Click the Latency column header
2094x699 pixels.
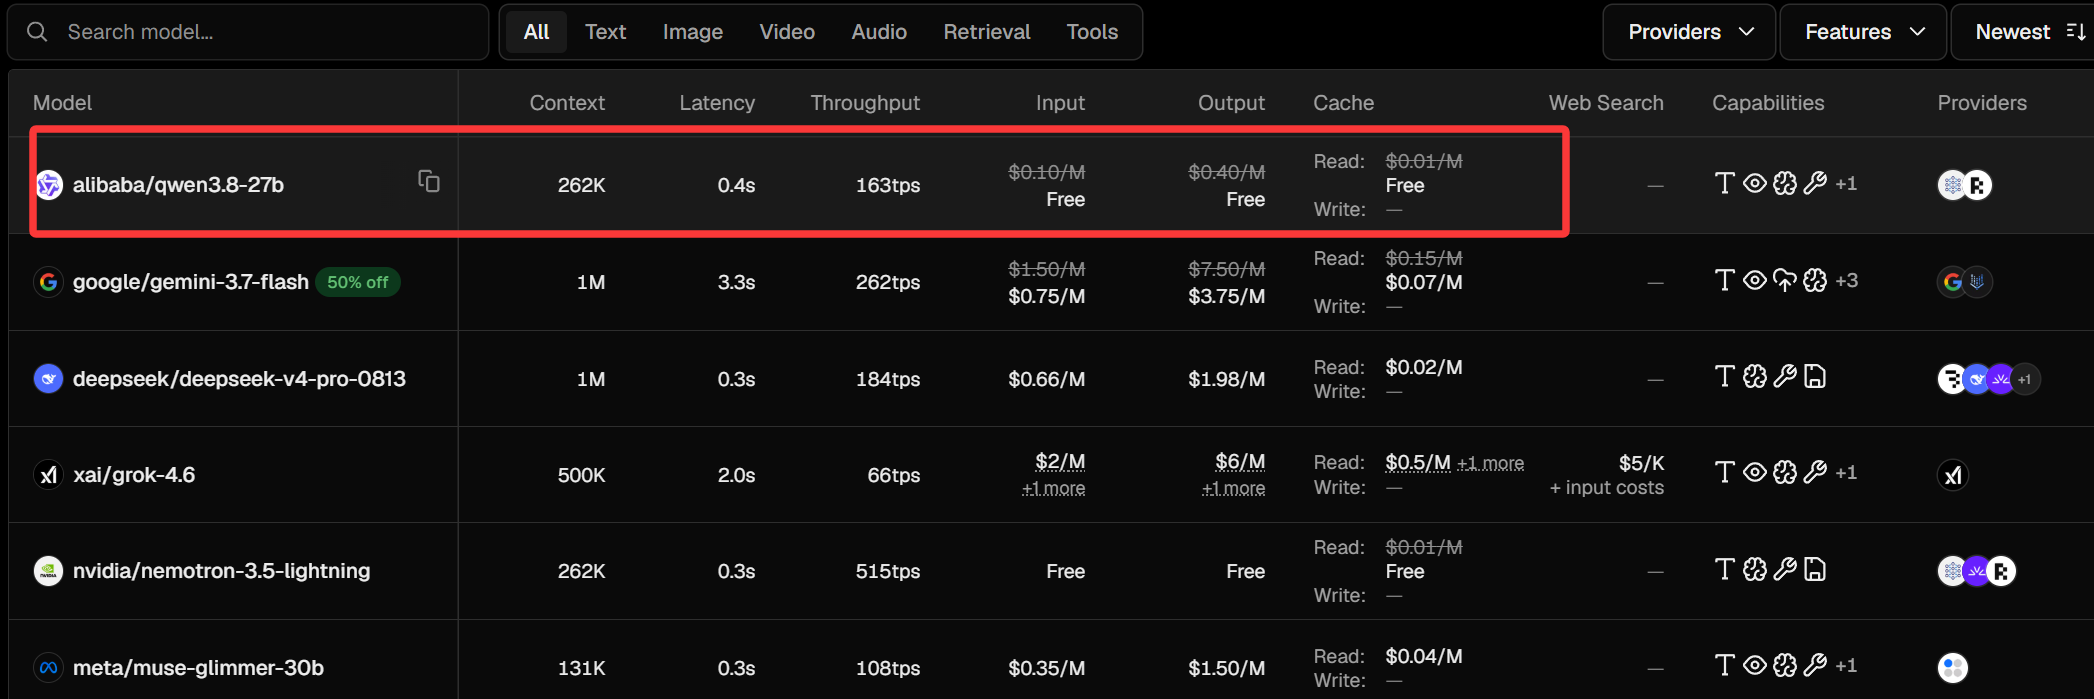click(x=717, y=103)
